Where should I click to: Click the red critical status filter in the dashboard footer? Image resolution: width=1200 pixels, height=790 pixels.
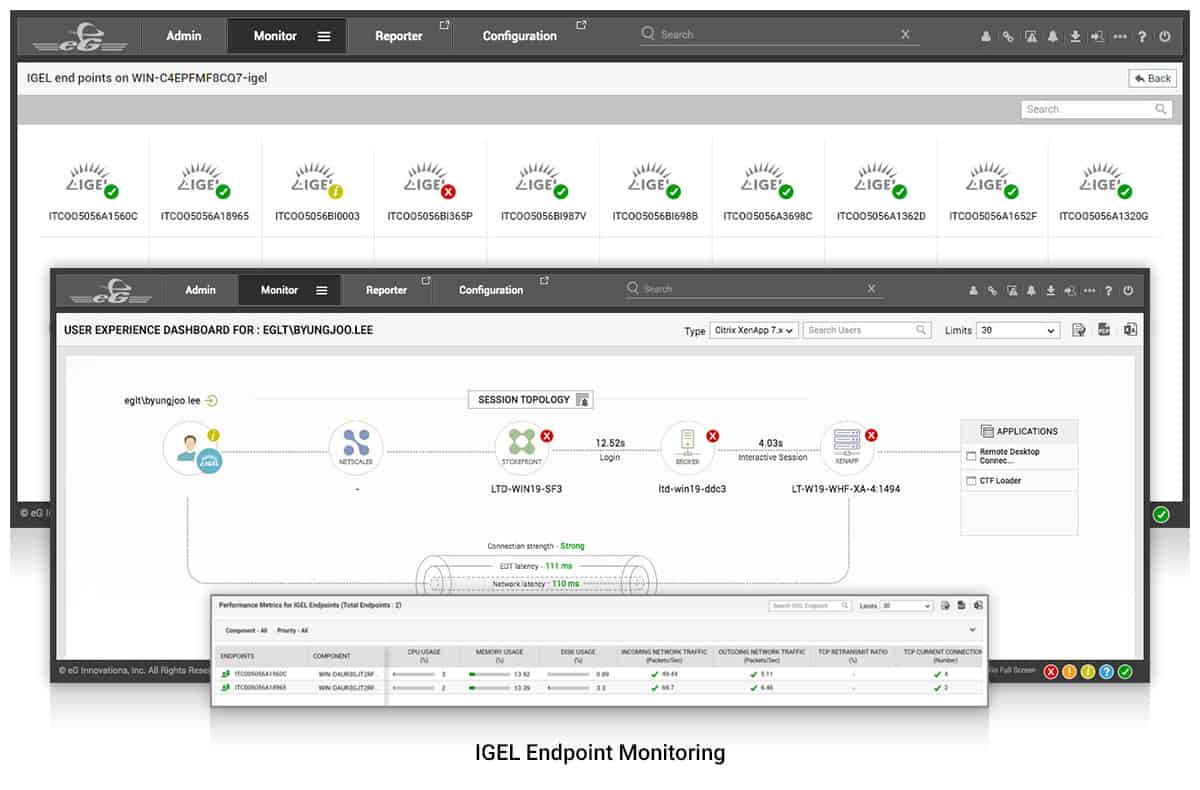[x=1051, y=671]
